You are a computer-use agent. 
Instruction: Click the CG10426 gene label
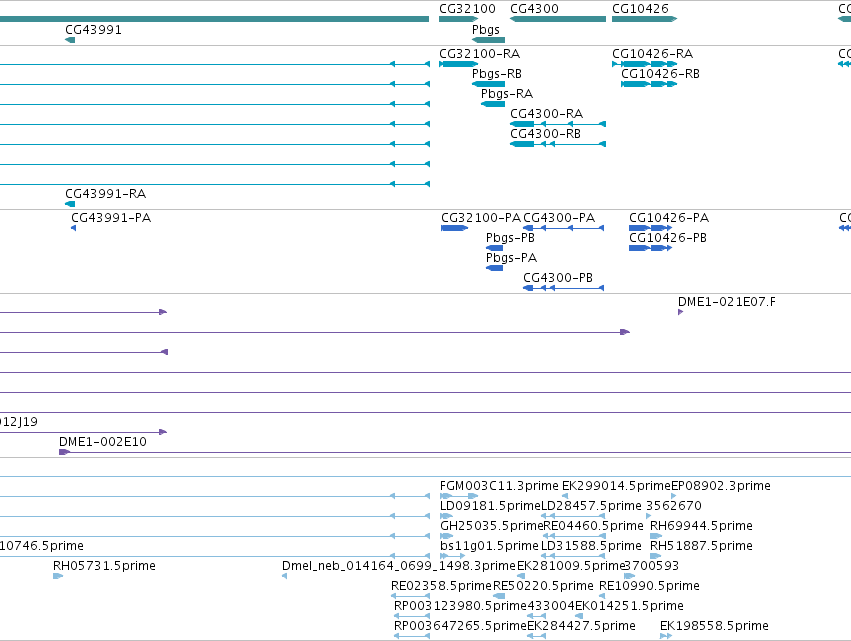[x=640, y=9]
